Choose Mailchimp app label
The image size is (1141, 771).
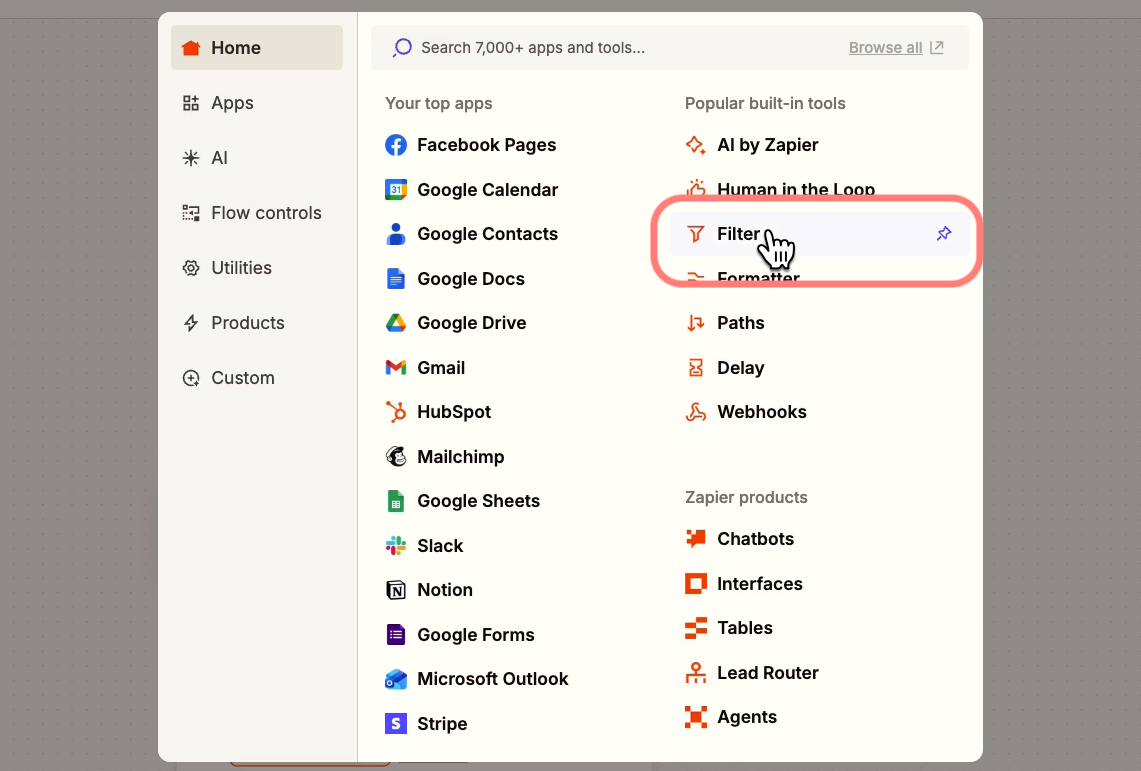tap(461, 457)
